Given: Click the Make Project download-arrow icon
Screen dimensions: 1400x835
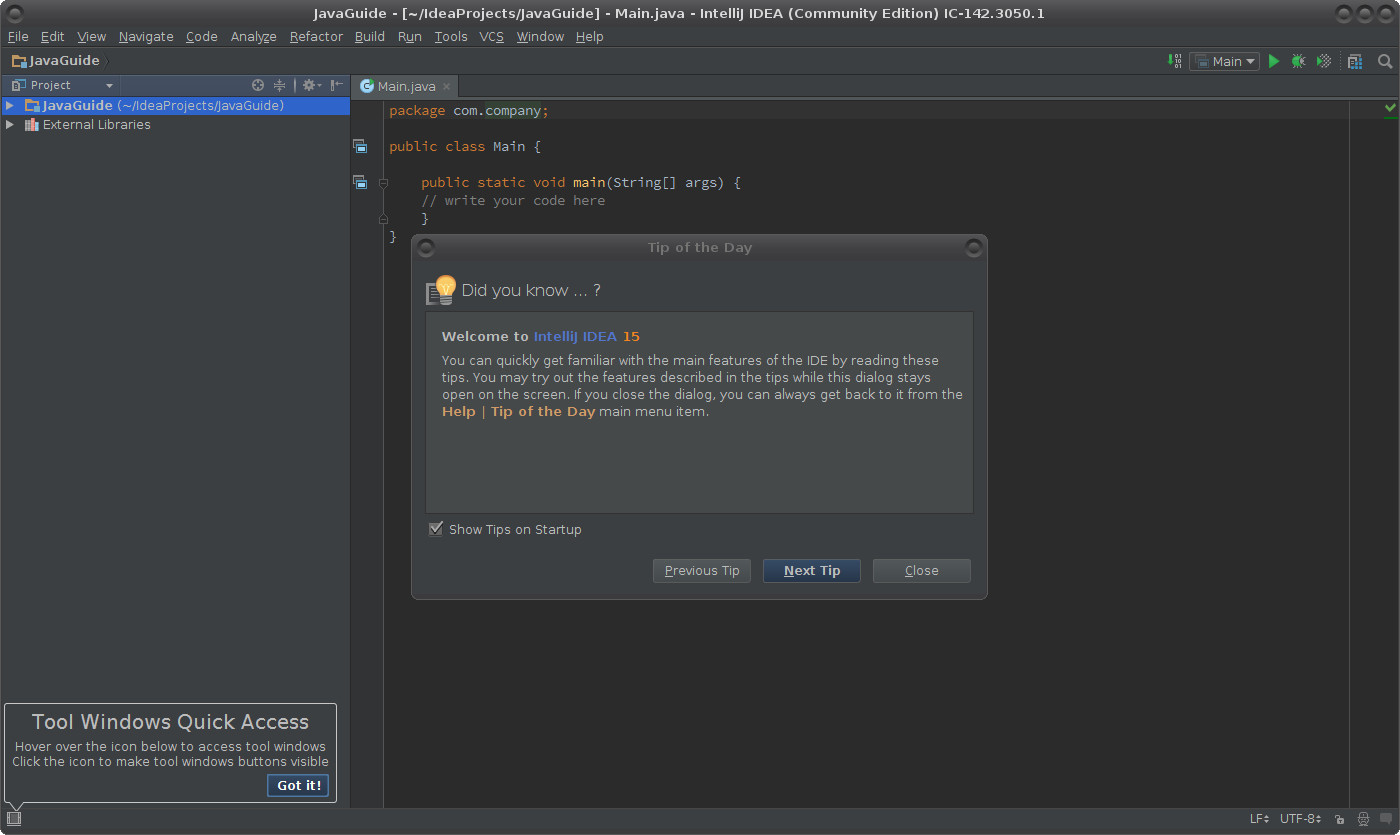Looking at the screenshot, I should [x=1175, y=61].
